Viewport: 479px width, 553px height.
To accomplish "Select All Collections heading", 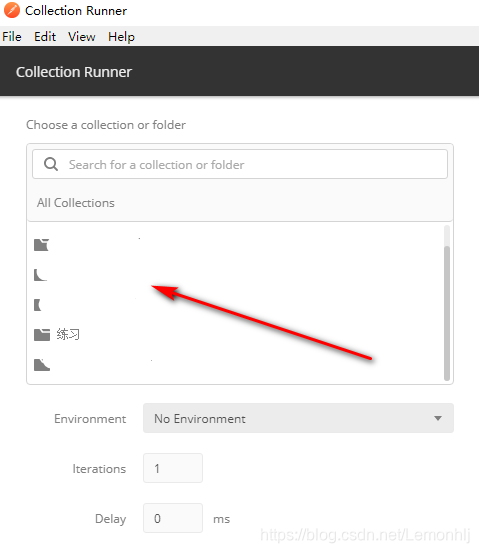I will (76, 203).
